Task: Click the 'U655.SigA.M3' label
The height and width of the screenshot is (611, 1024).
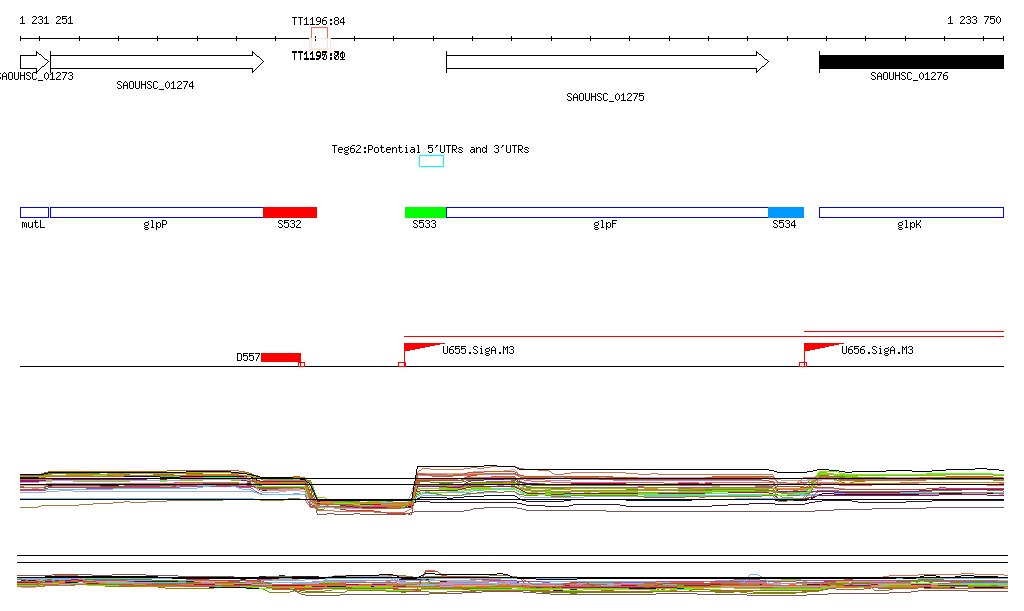Action: [x=478, y=351]
